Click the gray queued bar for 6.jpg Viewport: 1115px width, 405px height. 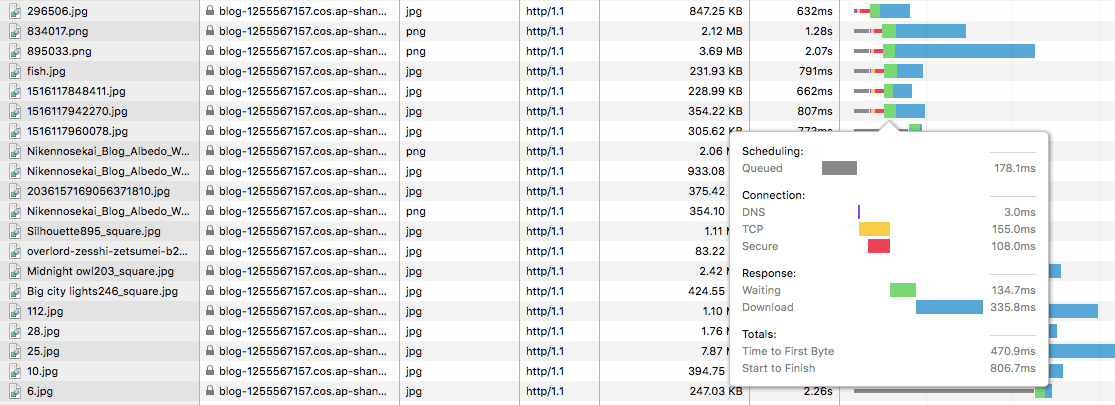click(944, 391)
